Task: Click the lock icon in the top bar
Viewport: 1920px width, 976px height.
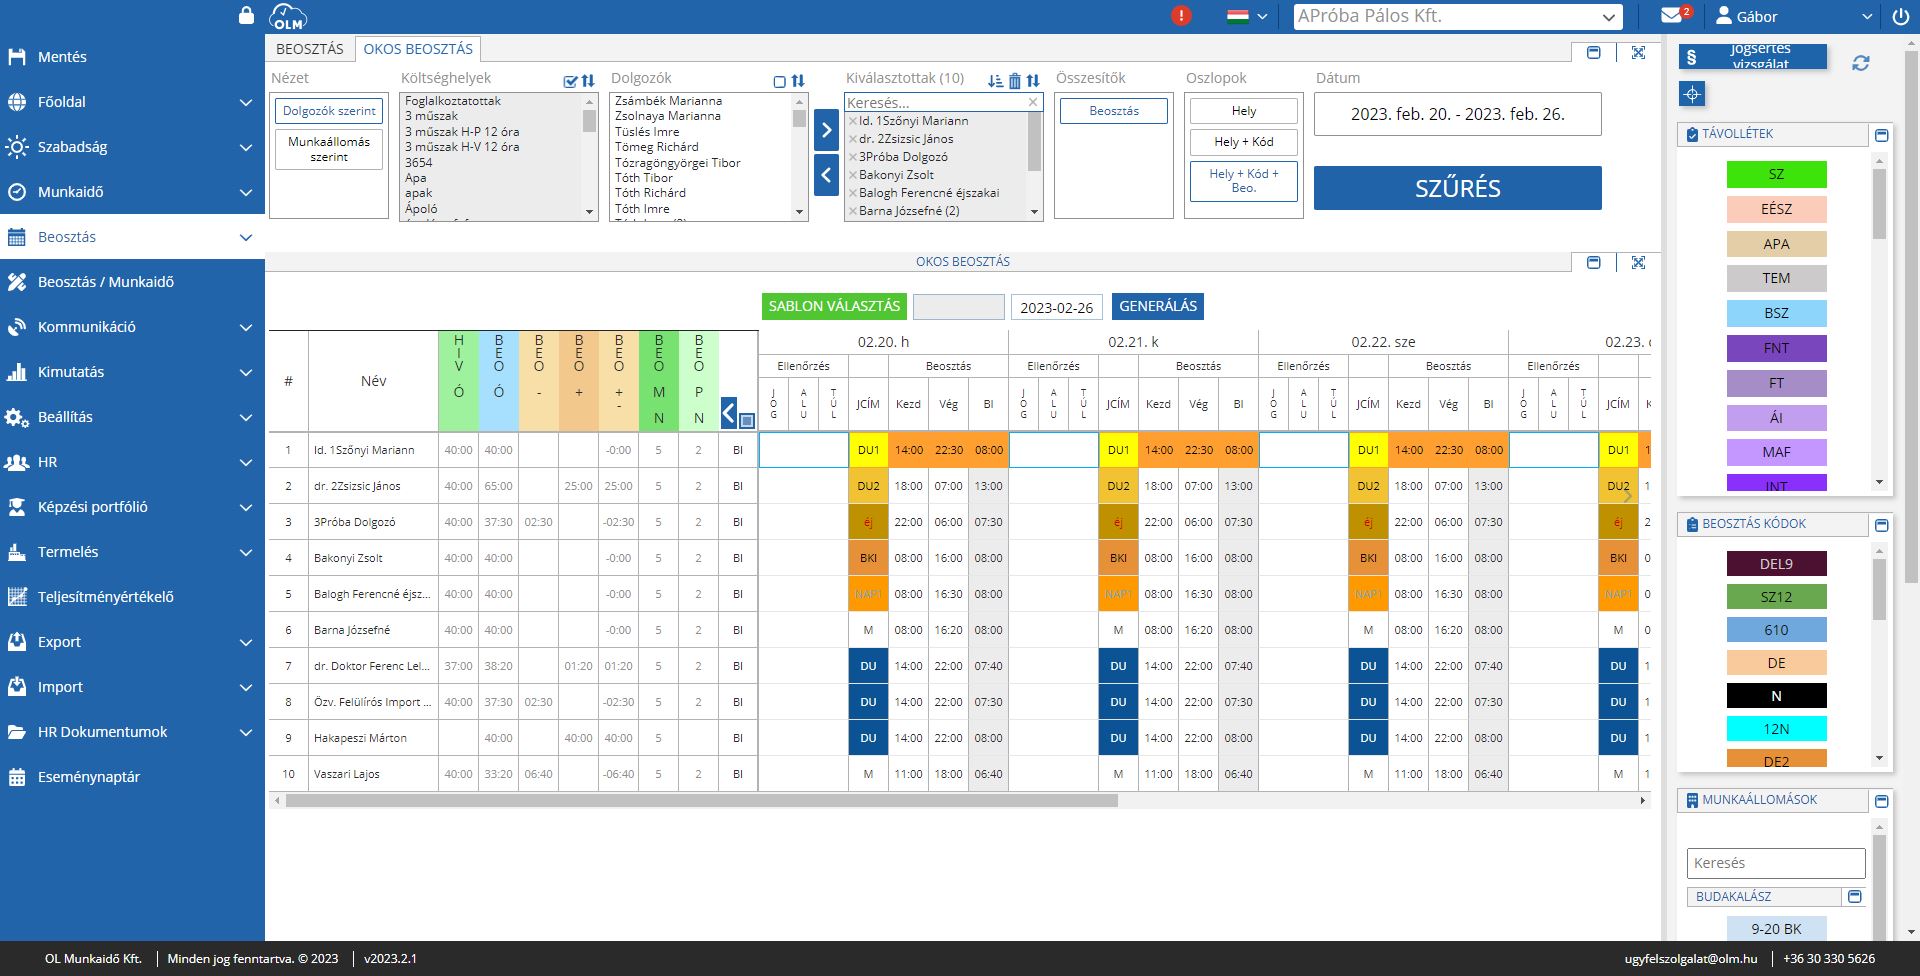Action: coord(246,16)
